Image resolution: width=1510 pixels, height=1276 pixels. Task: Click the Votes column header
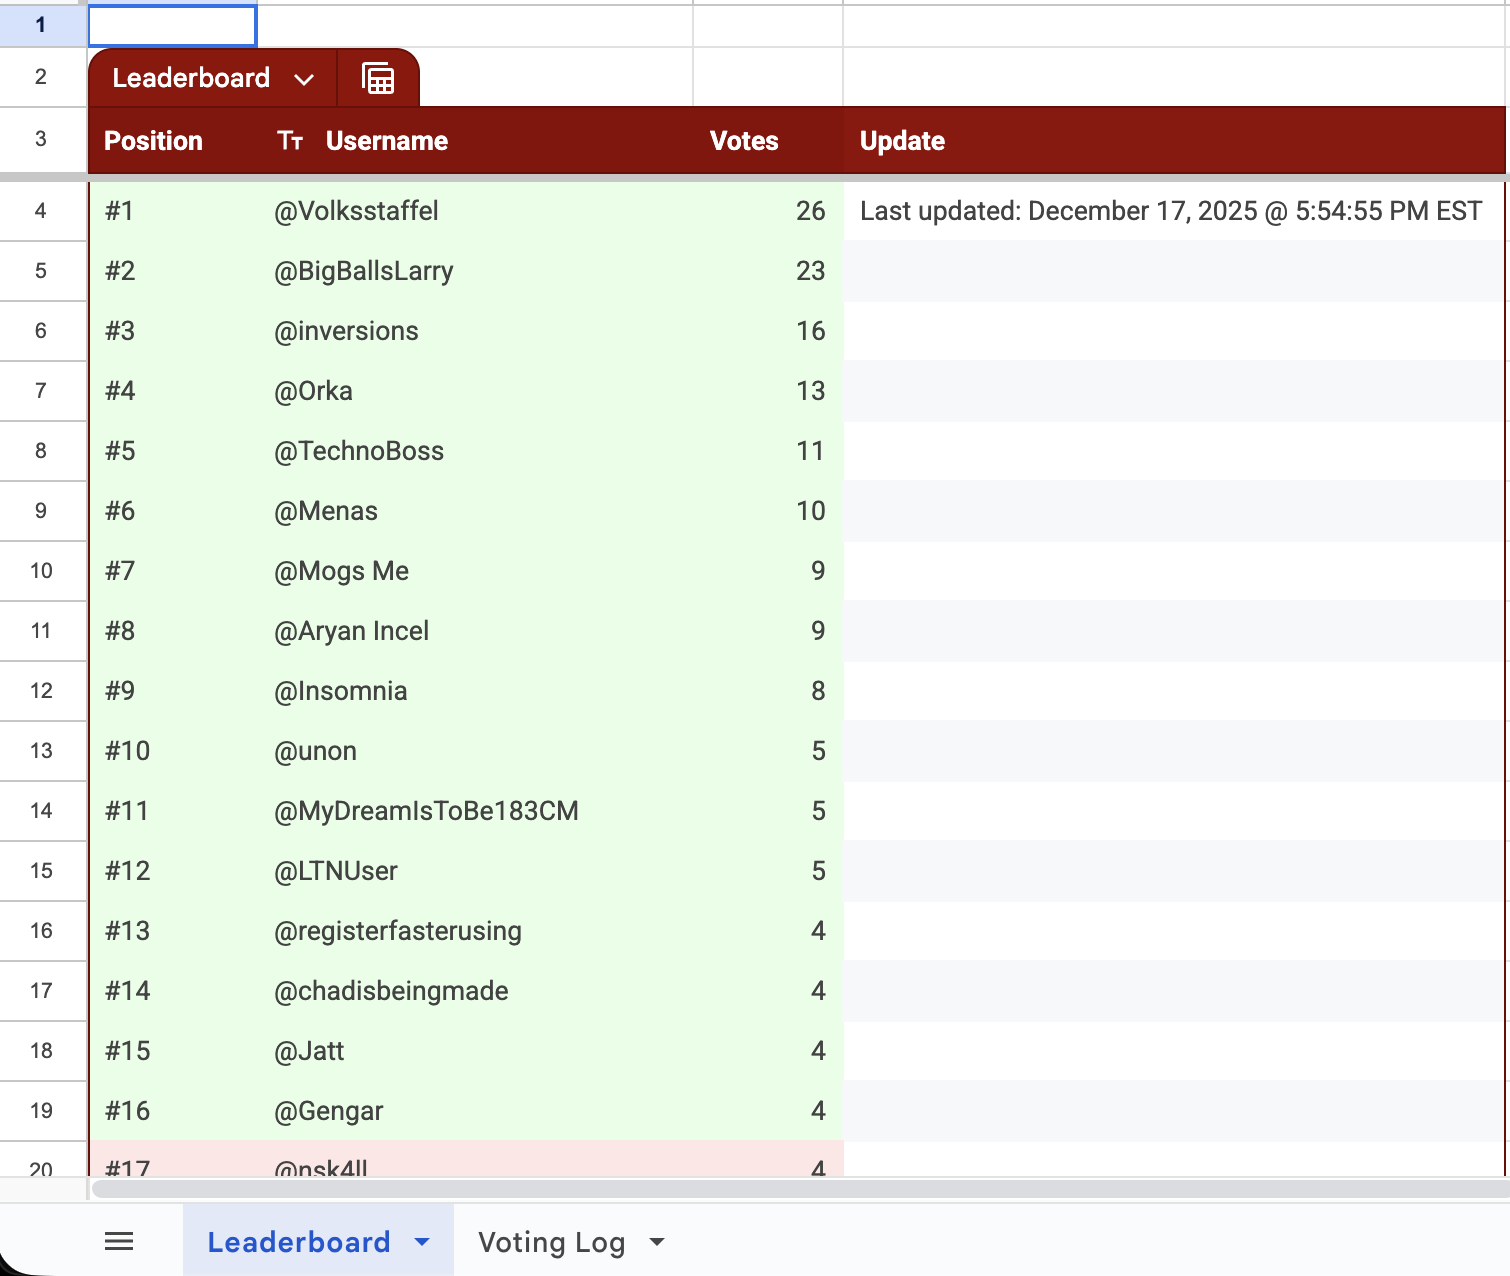tap(743, 141)
